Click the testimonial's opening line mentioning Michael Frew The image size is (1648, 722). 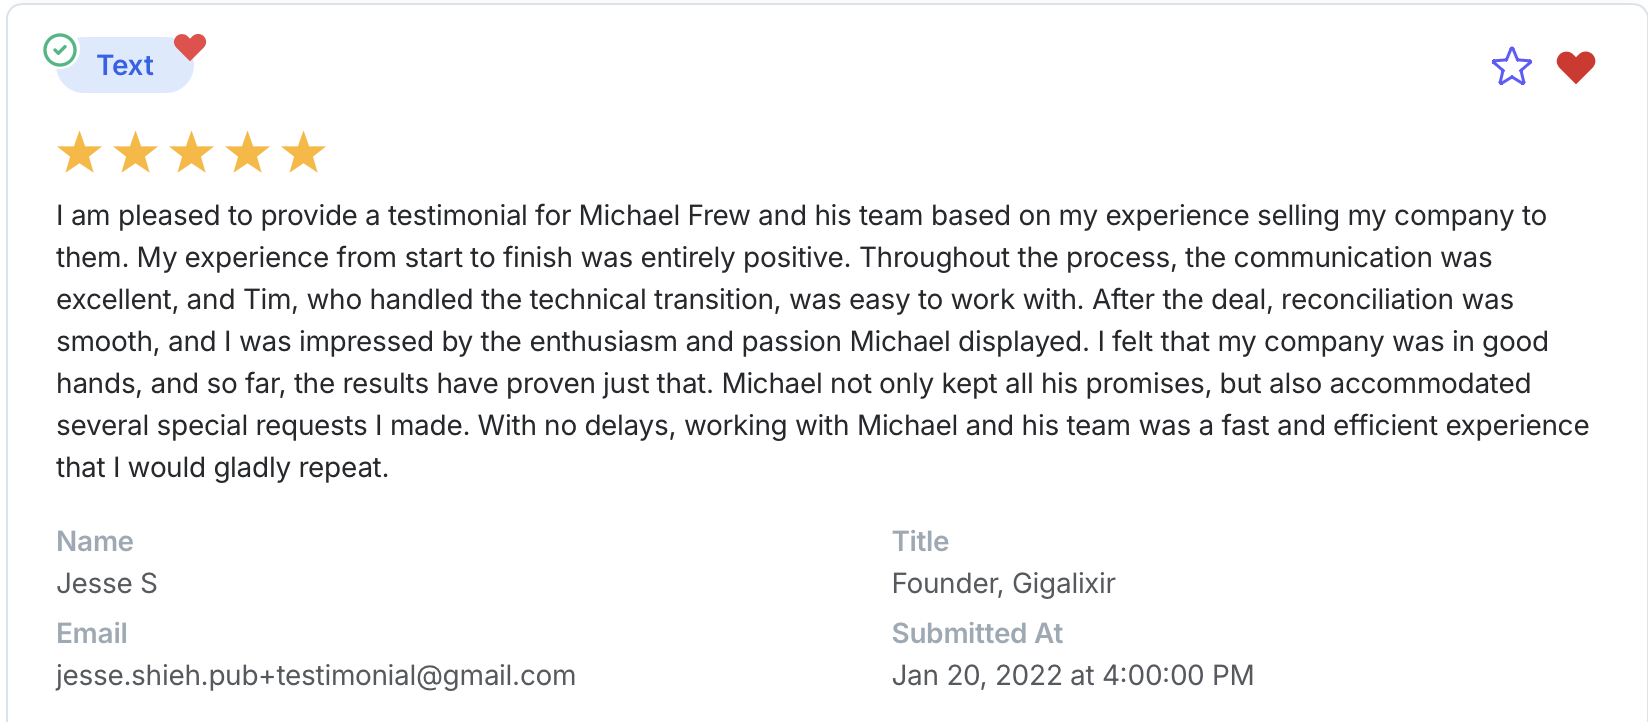point(800,216)
